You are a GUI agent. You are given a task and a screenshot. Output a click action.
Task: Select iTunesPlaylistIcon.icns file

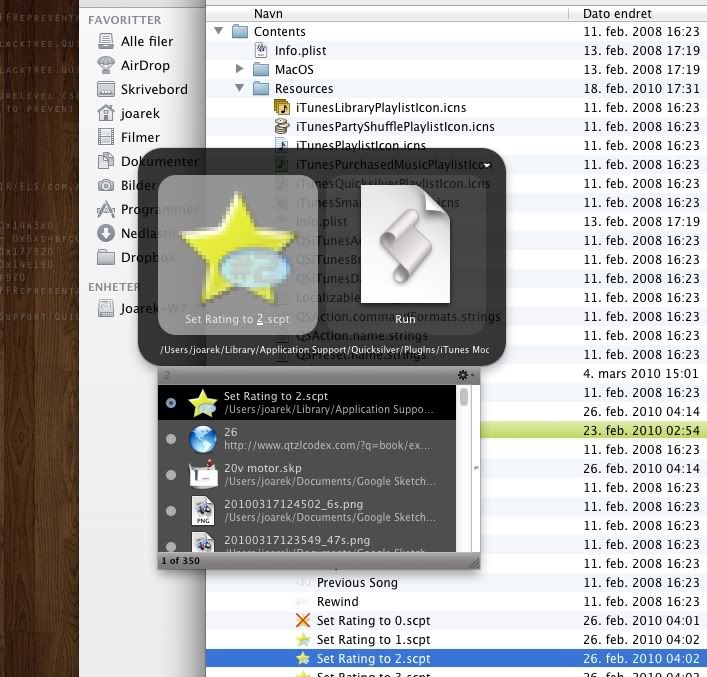tap(361, 145)
